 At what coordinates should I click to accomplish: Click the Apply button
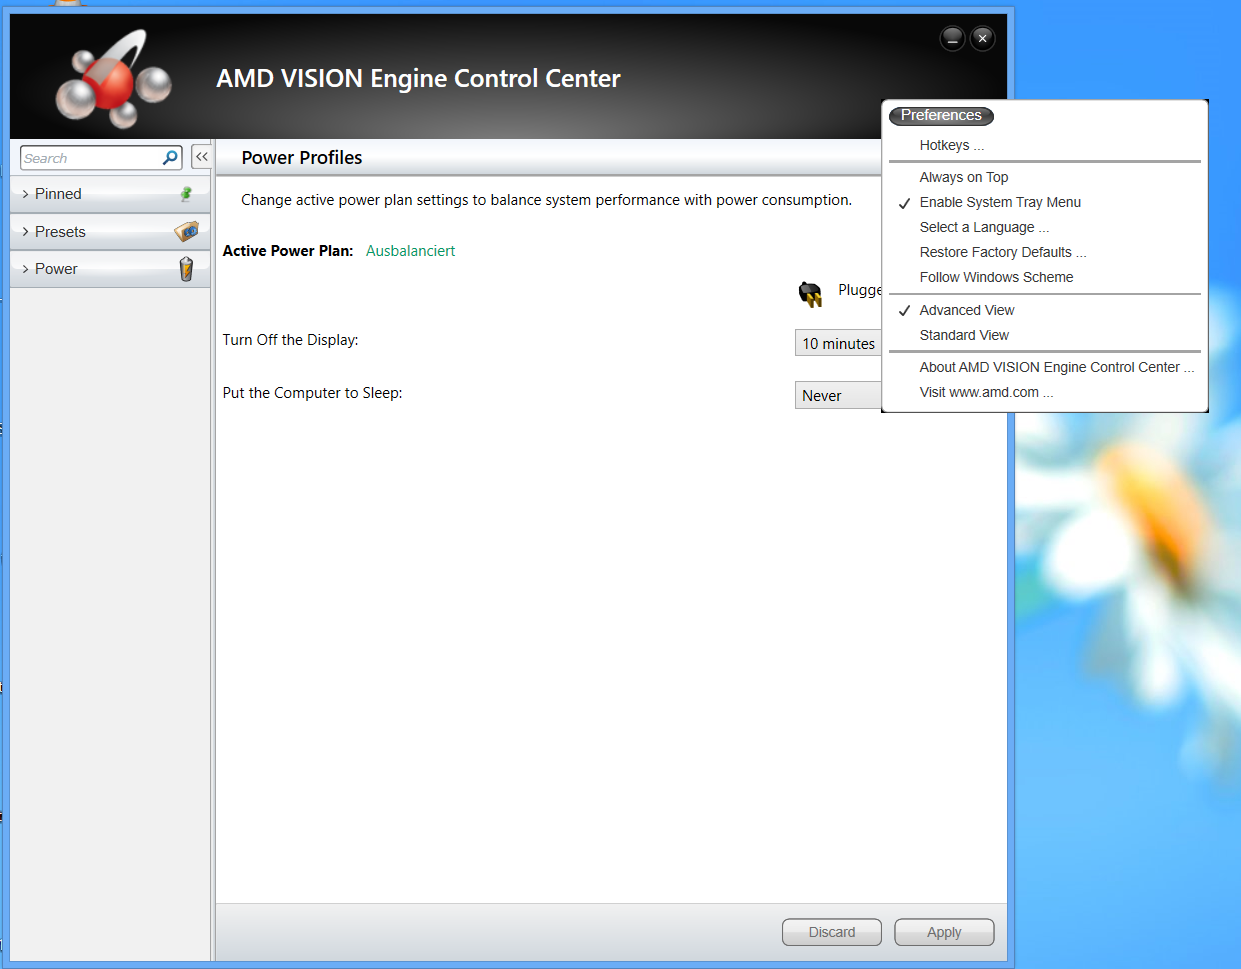[944, 932]
